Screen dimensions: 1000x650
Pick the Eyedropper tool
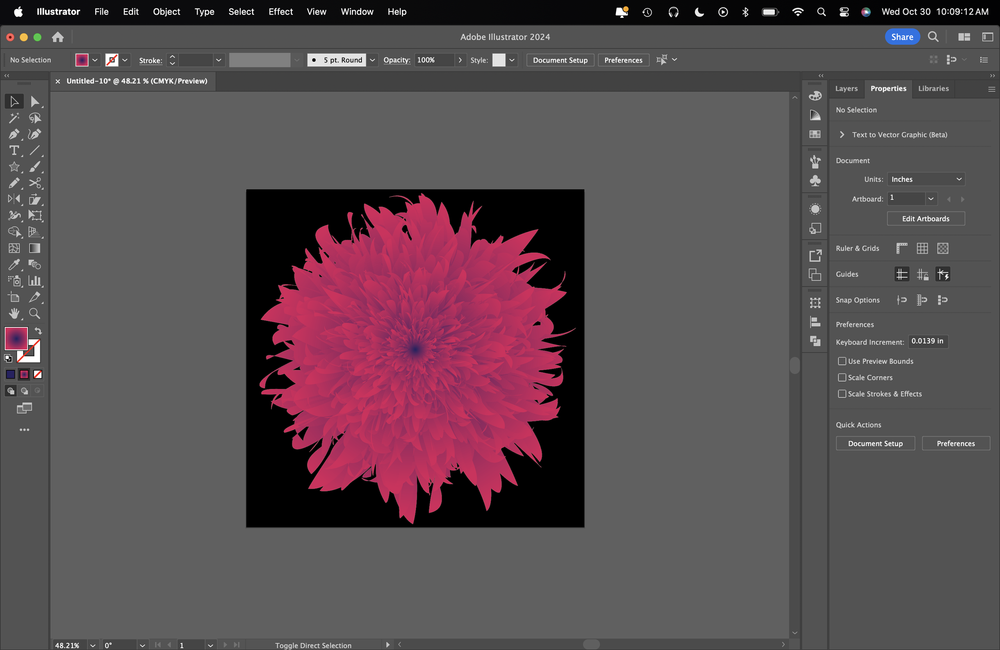[x=14, y=265]
